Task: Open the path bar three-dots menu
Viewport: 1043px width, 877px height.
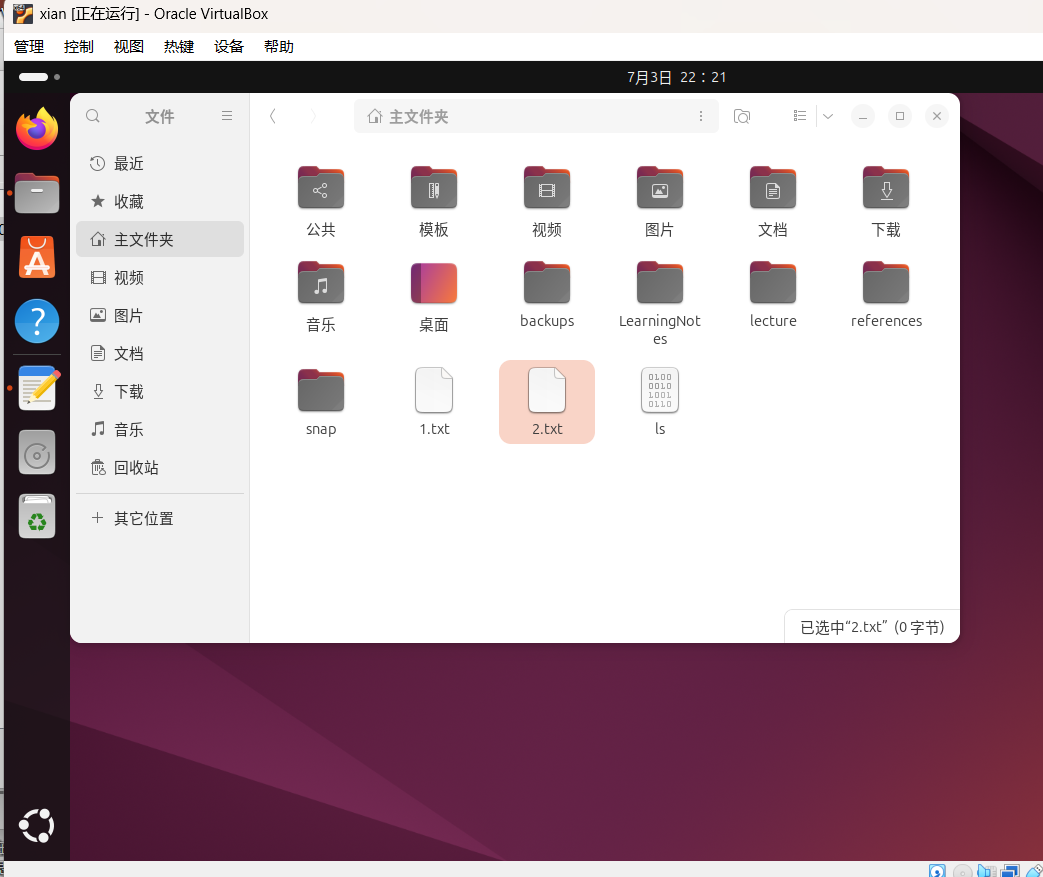Action: tap(700, 116)
